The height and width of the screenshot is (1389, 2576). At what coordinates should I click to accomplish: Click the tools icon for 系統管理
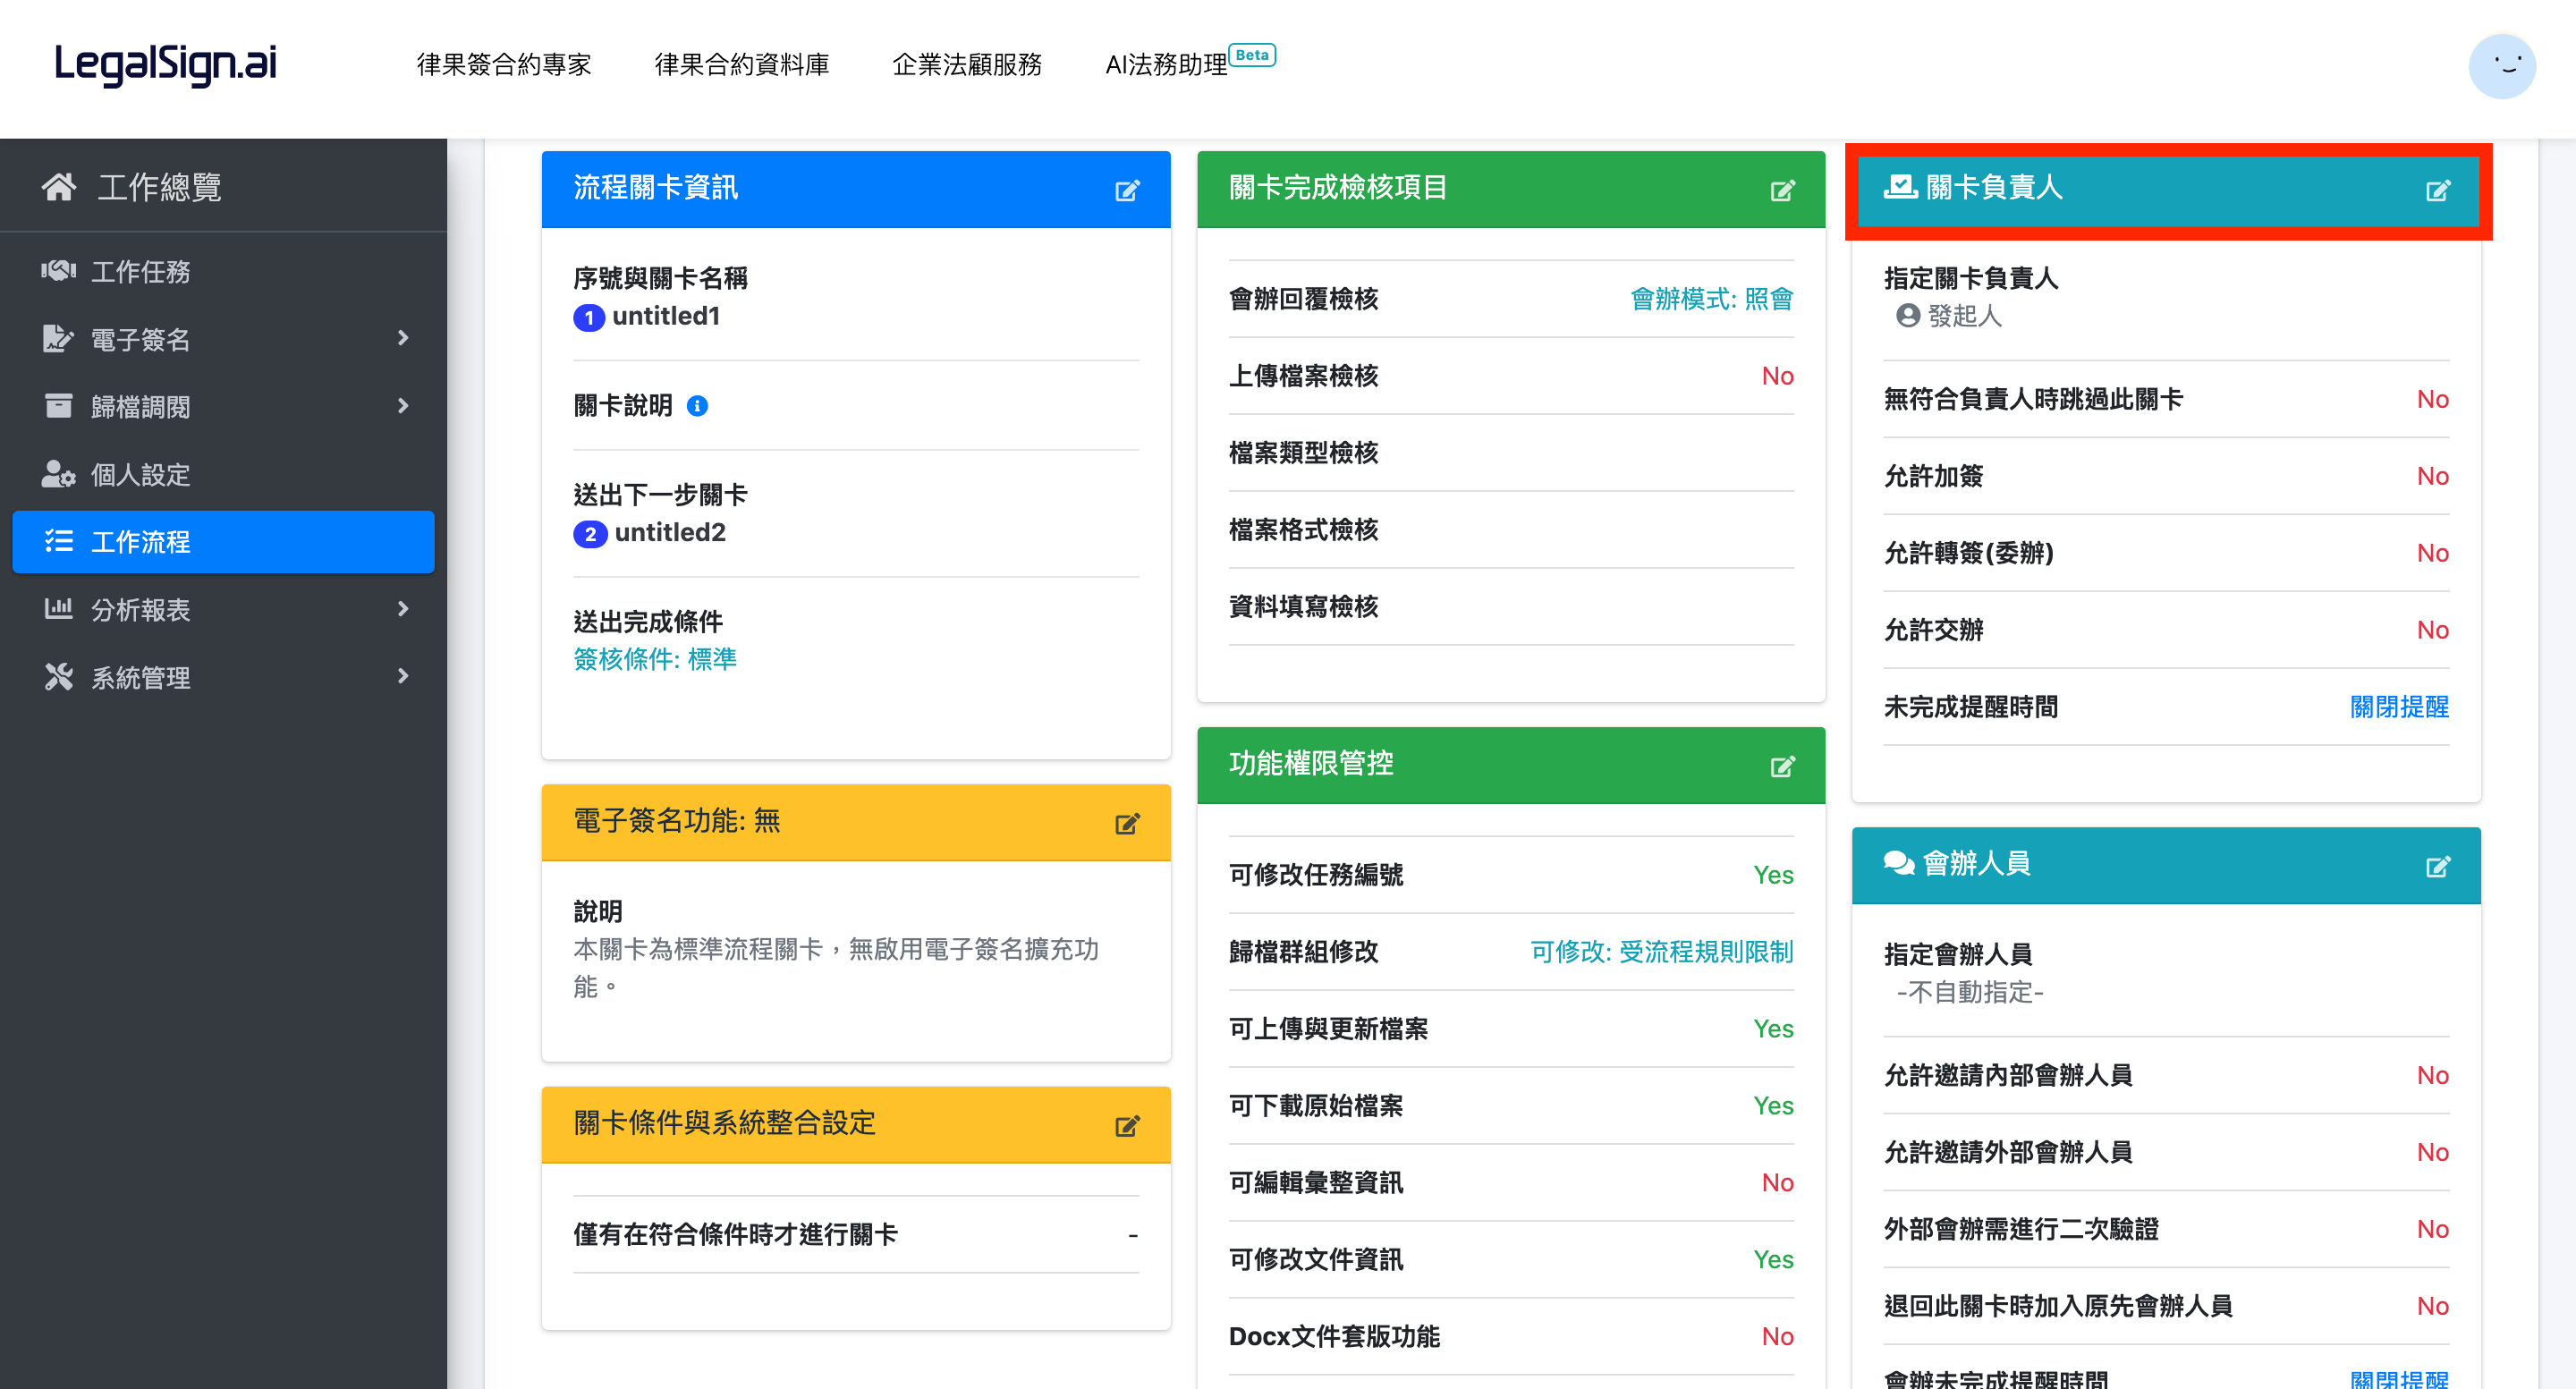58,677
